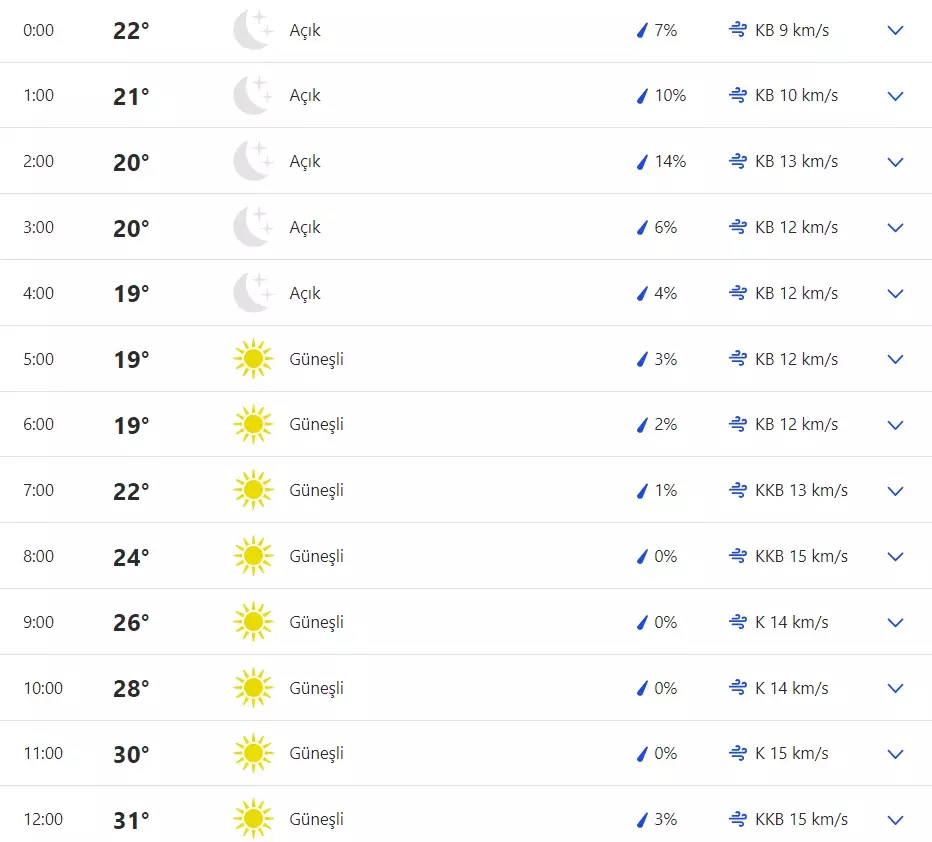The width and height of the screenshot is (932, 842).
Task: Click the moon icon in the 0:00 row
Action: (252, 30)
